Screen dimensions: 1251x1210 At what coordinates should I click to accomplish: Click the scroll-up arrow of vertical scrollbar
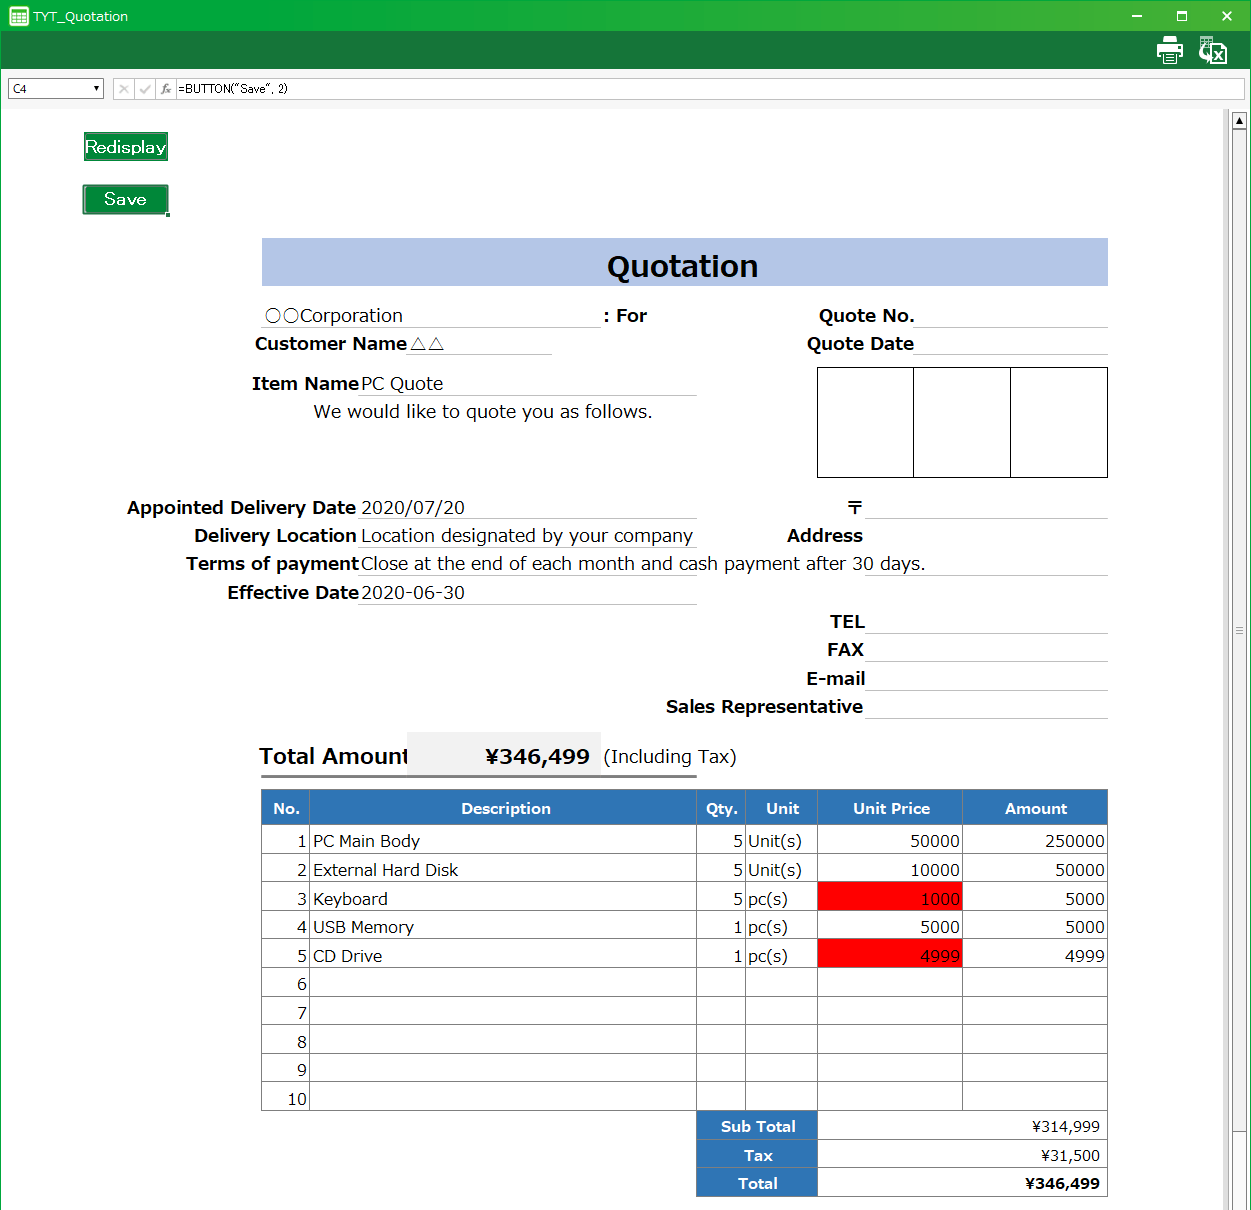point(1239,121)
